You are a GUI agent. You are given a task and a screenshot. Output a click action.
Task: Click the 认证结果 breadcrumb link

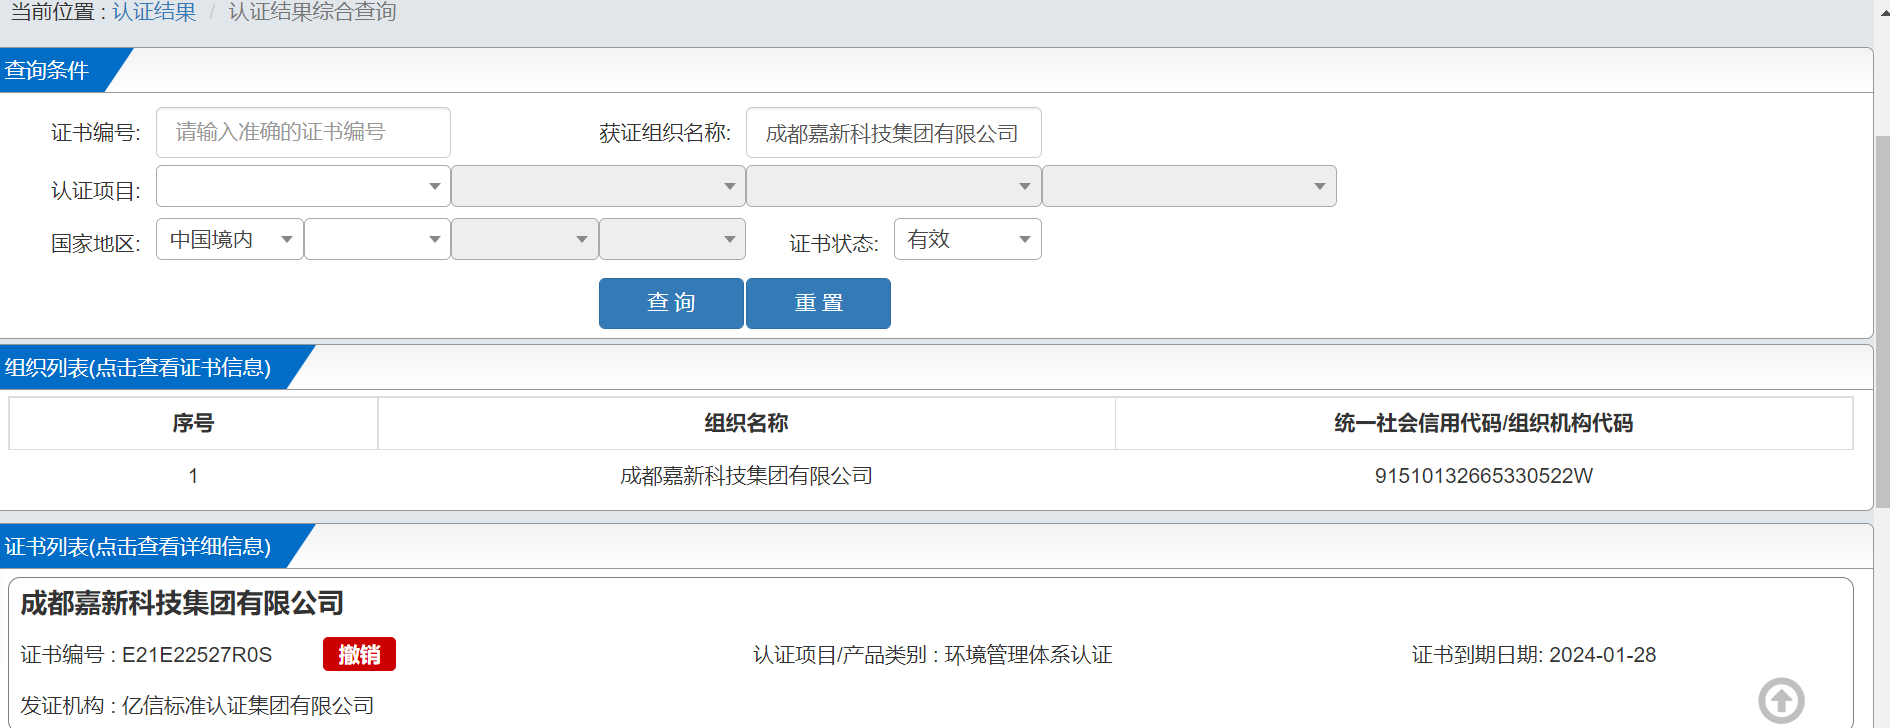click(x=154, y=12)
